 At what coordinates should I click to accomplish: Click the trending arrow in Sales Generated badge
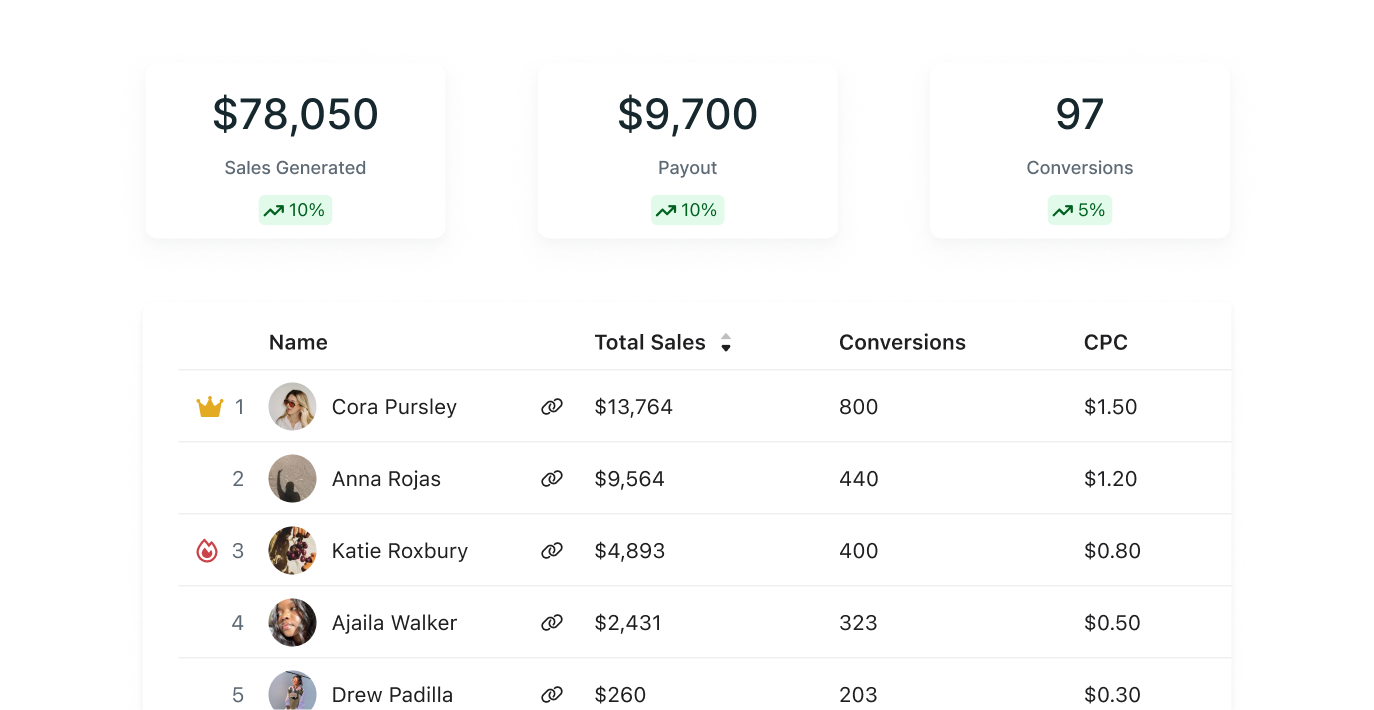coord(273,211)
